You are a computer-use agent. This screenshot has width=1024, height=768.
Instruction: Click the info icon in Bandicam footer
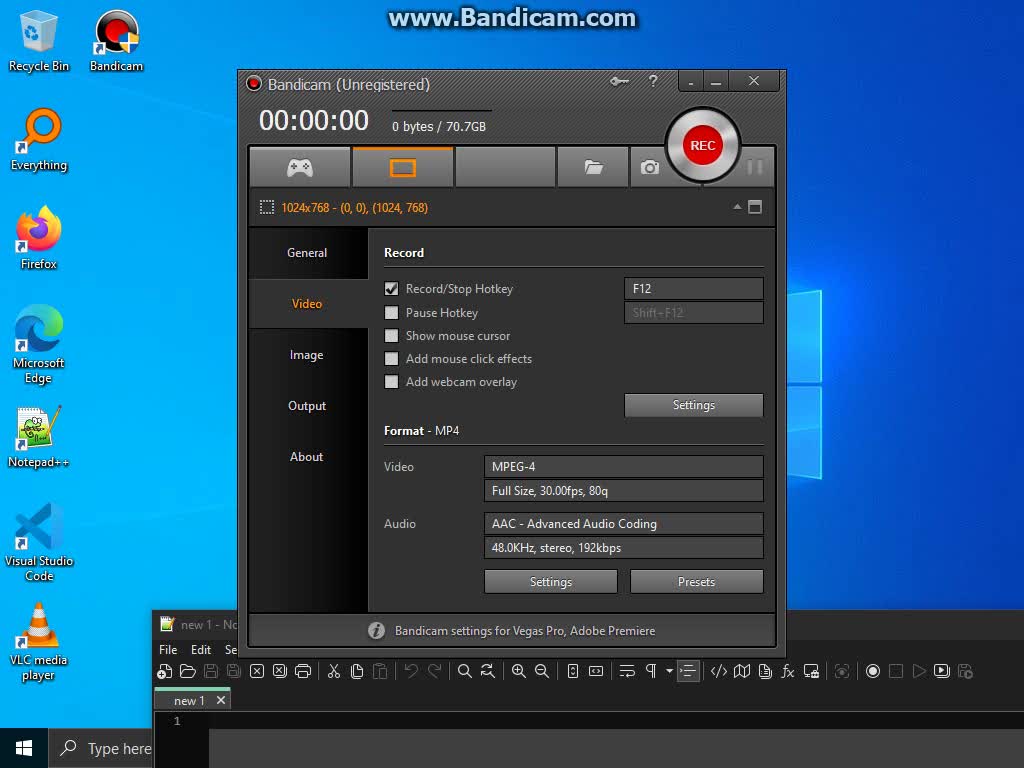tap(376, 630)
